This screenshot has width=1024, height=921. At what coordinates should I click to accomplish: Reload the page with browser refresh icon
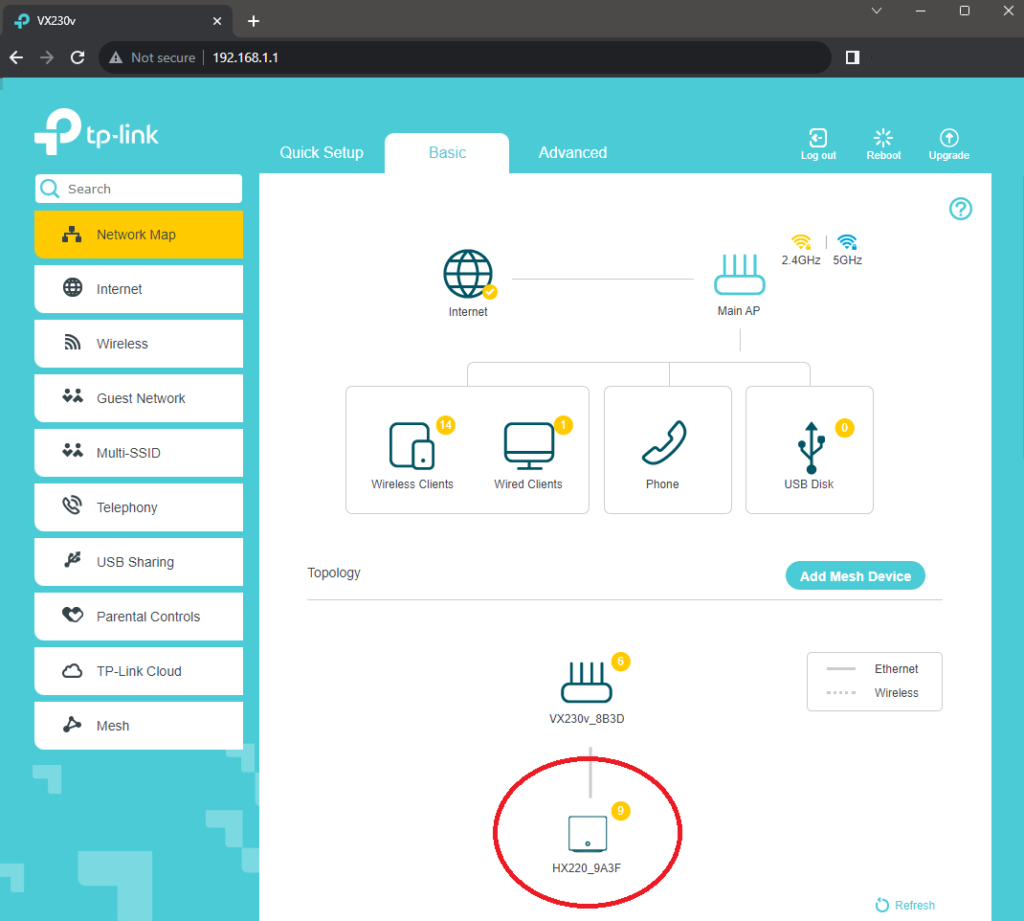78,57
